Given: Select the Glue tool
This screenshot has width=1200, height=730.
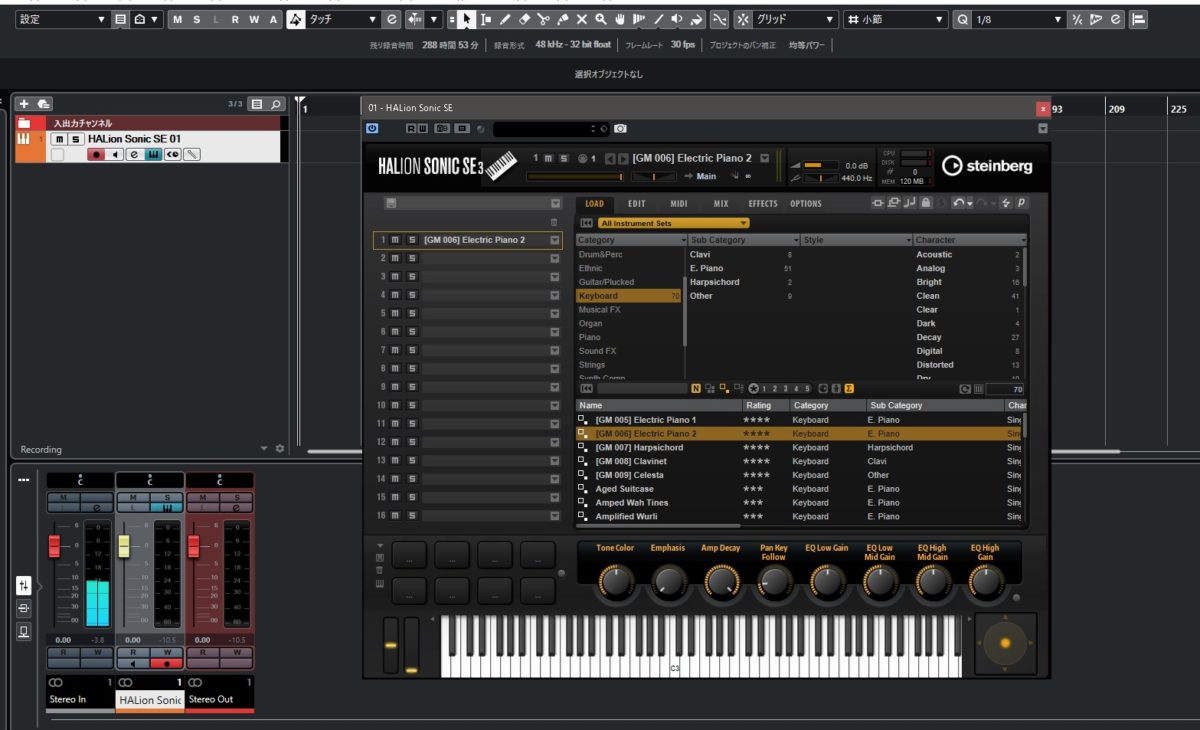Looking at the screenshot, I should (562, 19).
